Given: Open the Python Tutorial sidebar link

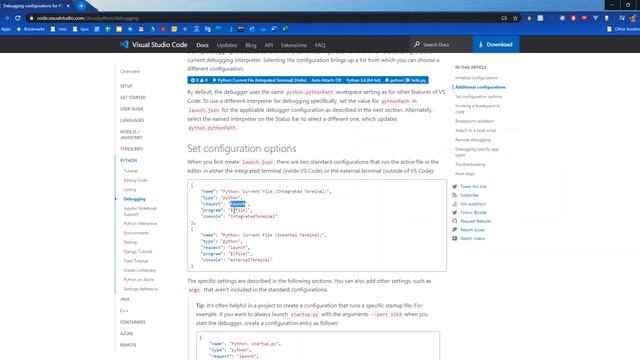Looking at the screenshot, I should (x=131, y=171).
